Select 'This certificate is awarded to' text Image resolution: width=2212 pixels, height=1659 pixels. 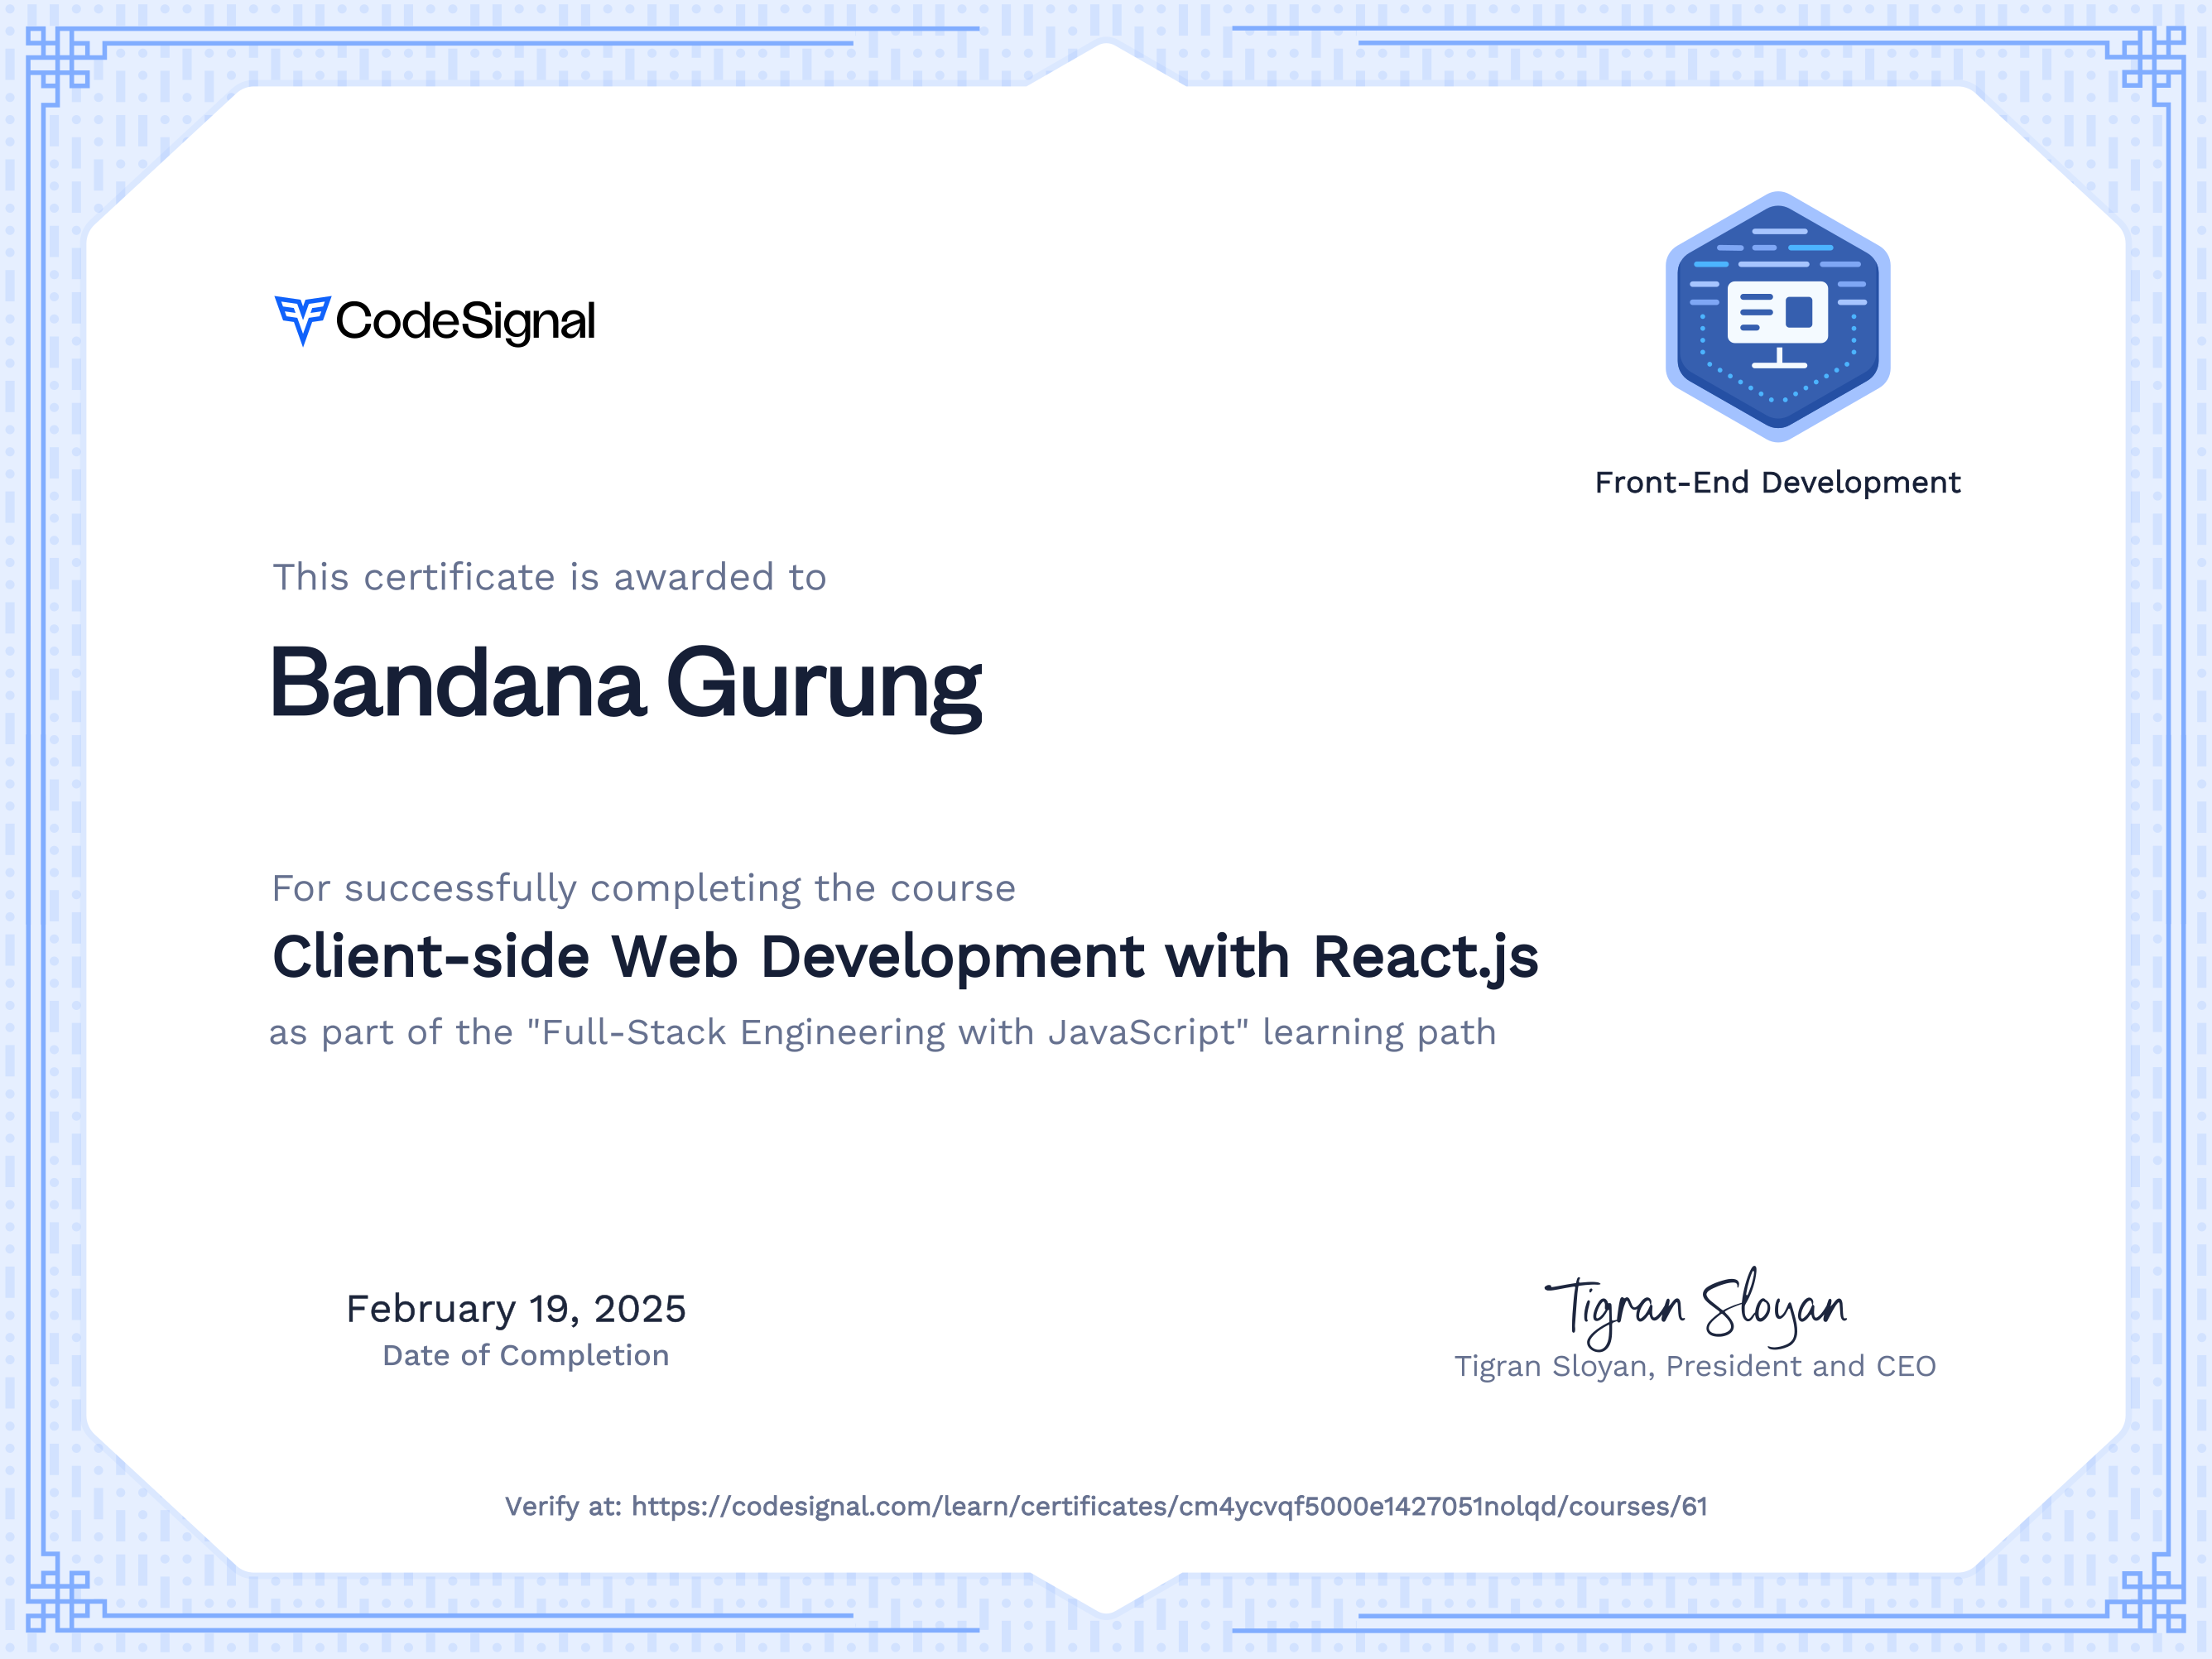point(549,577)
